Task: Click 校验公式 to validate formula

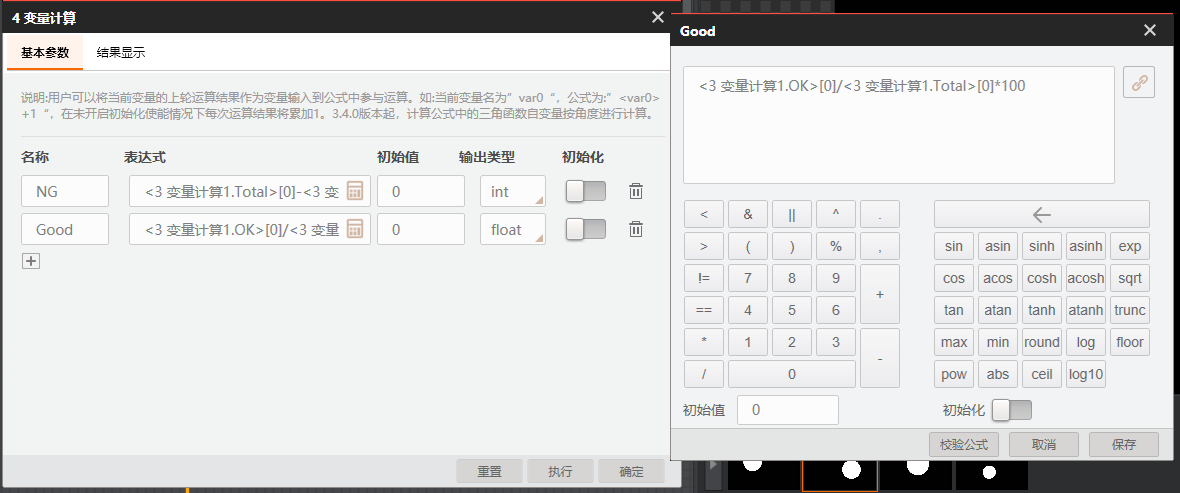Action: 964,444
